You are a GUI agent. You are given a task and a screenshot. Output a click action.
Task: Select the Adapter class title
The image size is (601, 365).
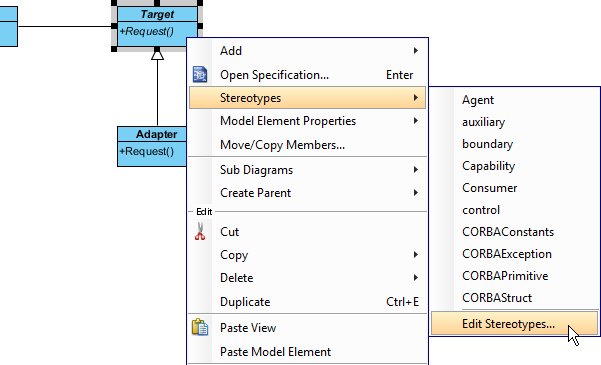pyautogui.click(x=156, y=134)
